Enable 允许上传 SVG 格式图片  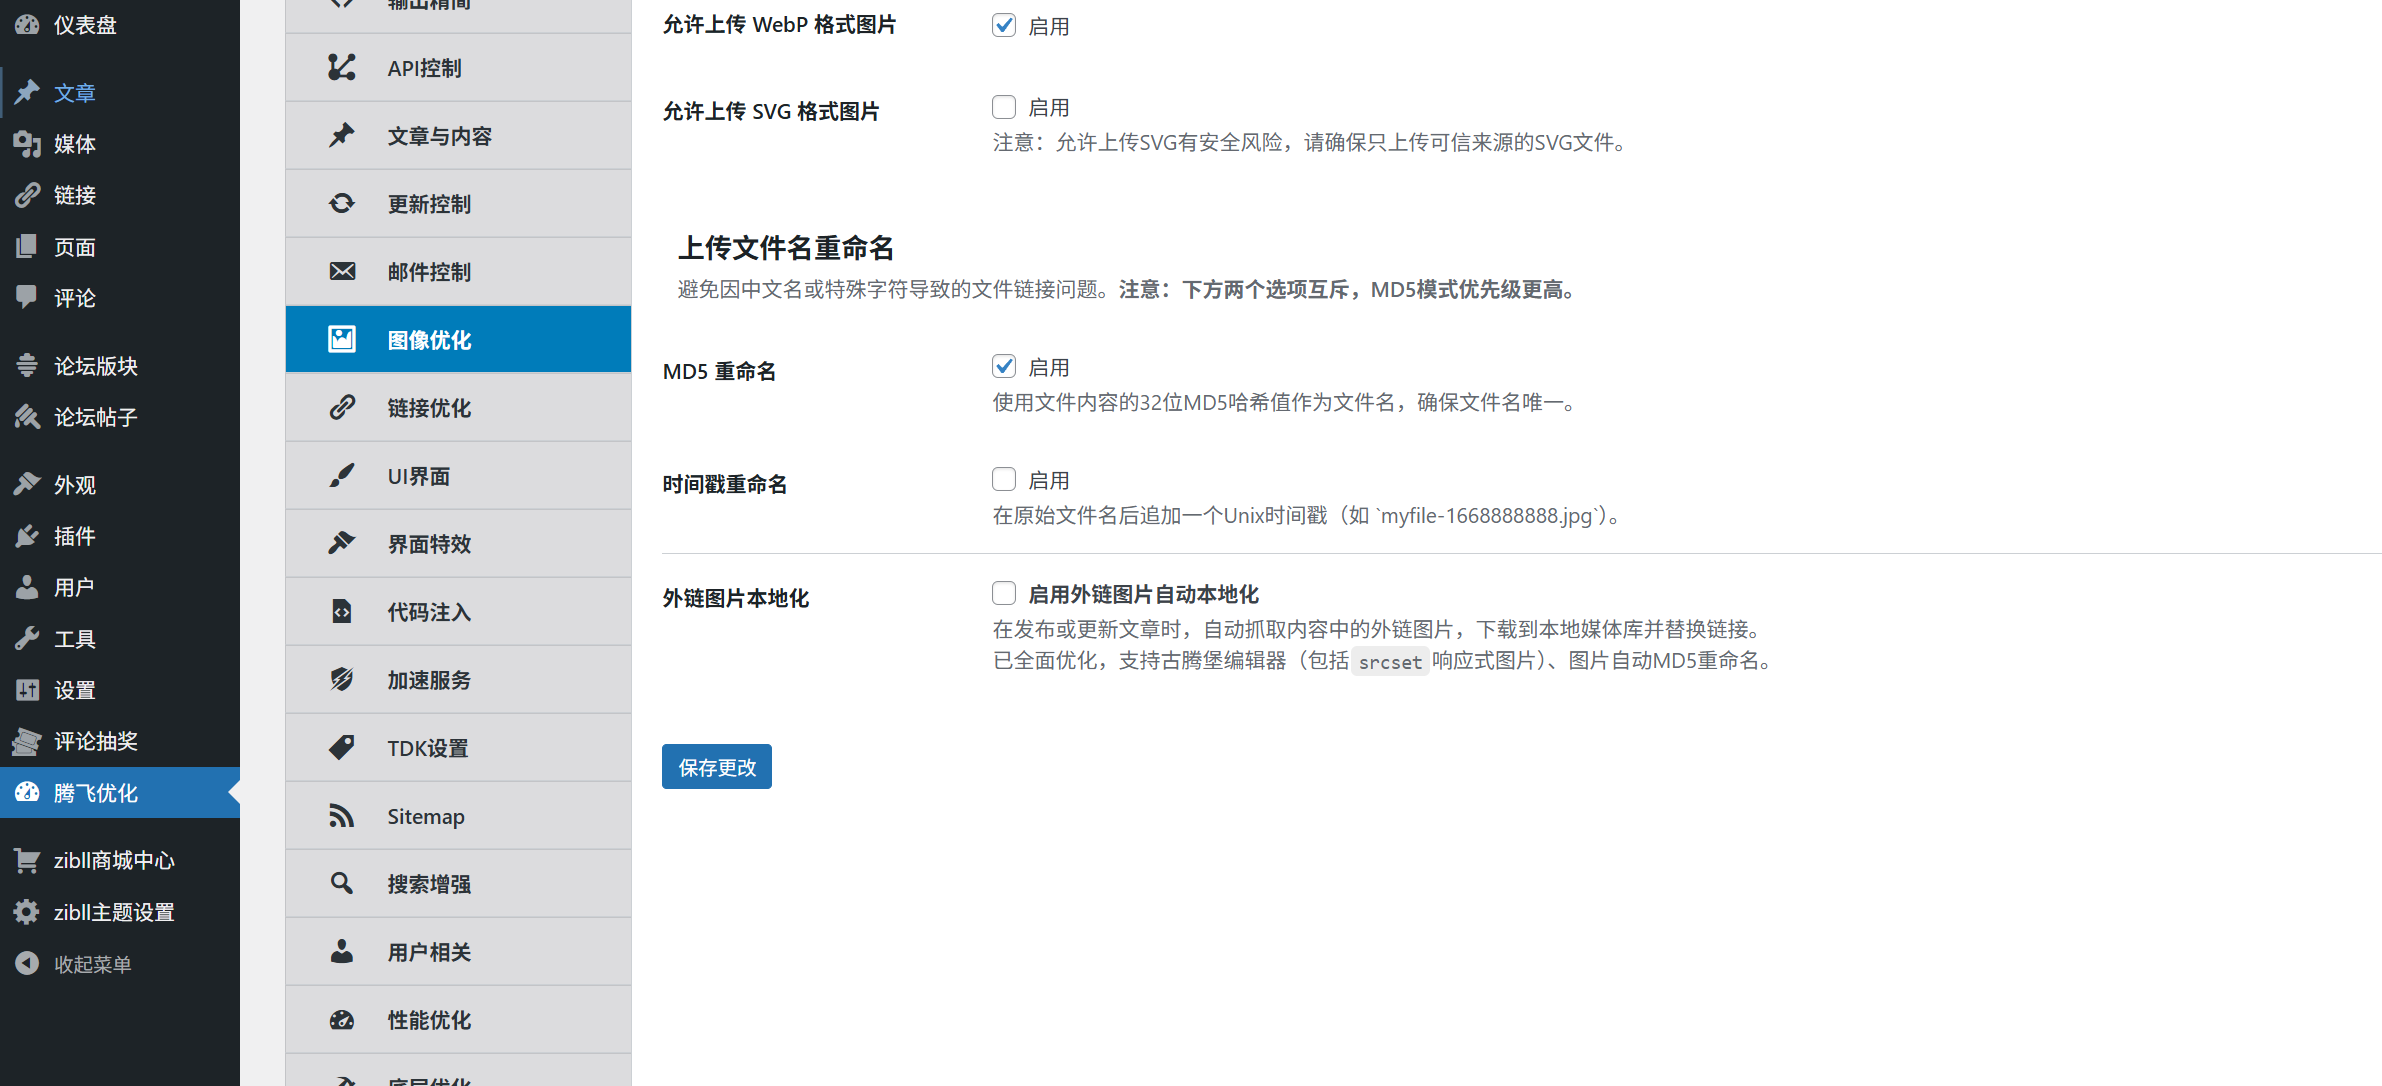point(1003,106)
